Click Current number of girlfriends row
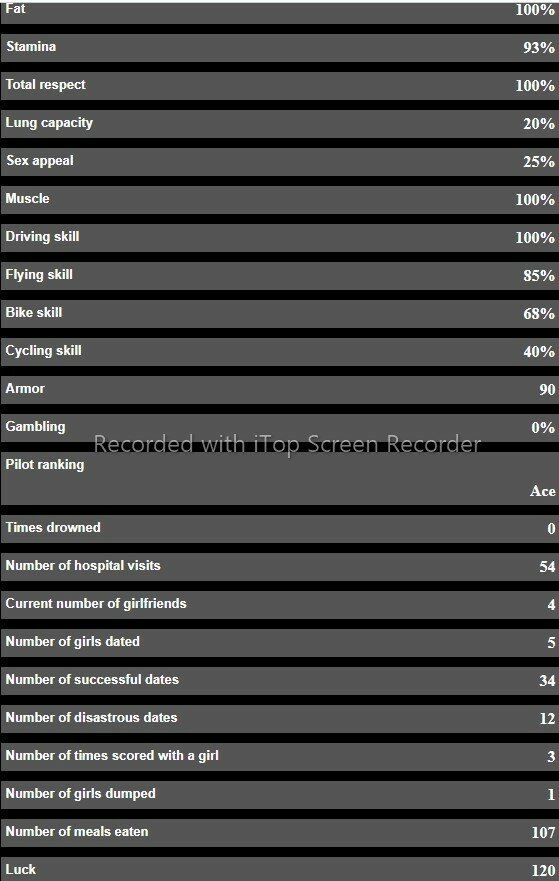559x881 pixels. 279,605
